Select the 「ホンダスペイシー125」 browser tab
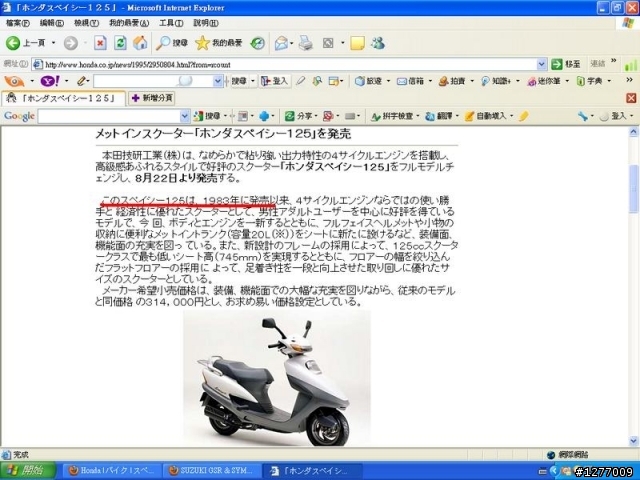The height and width of the screenshot is (480, 640). click(x=63, y=98)
